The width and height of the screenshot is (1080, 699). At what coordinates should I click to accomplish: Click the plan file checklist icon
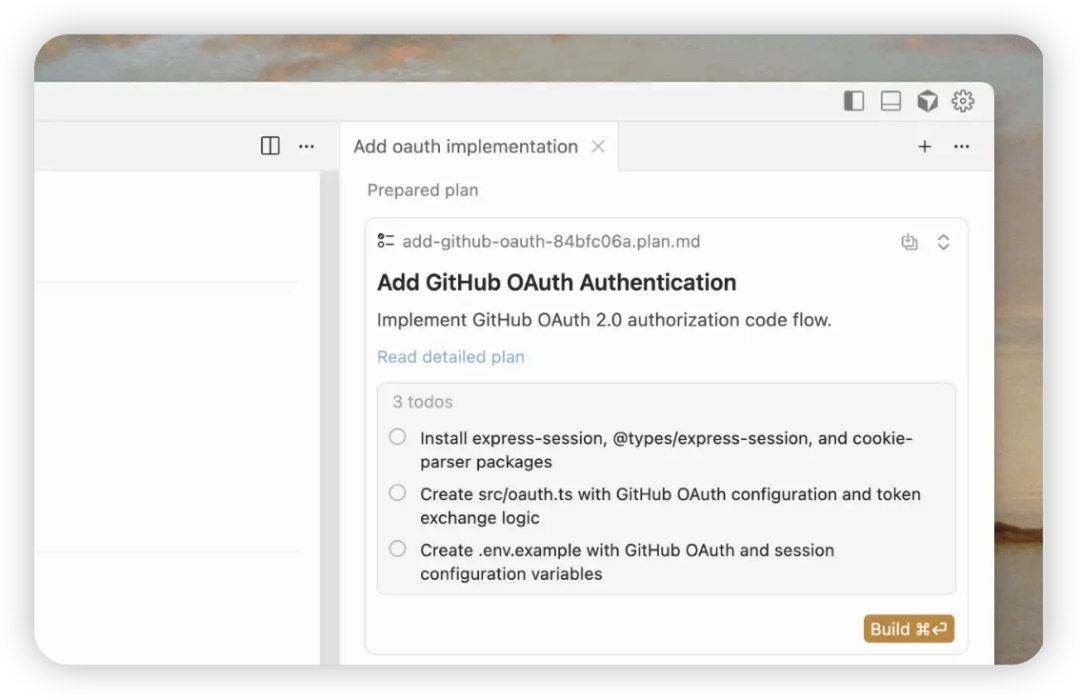coord(386,241)
